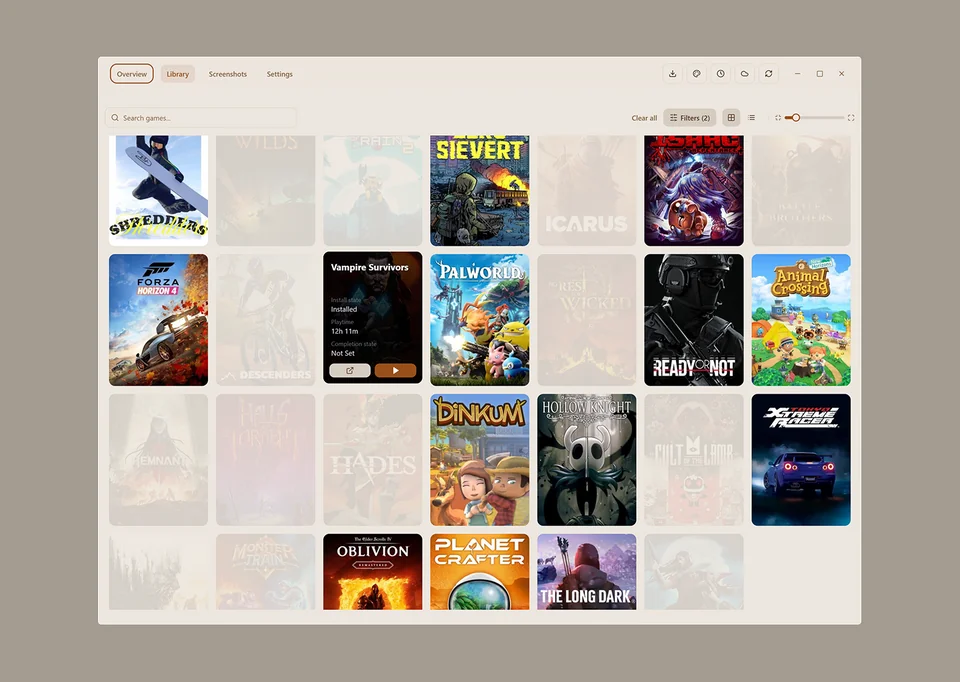Focus the Search games field
Viewport: 960px width, 682px height.
(x=200, y=118)
